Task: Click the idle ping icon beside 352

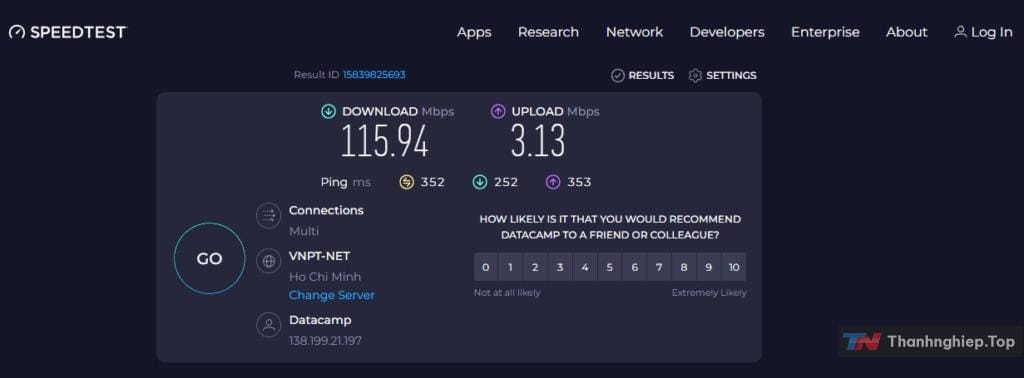Action: coord(407,182)
